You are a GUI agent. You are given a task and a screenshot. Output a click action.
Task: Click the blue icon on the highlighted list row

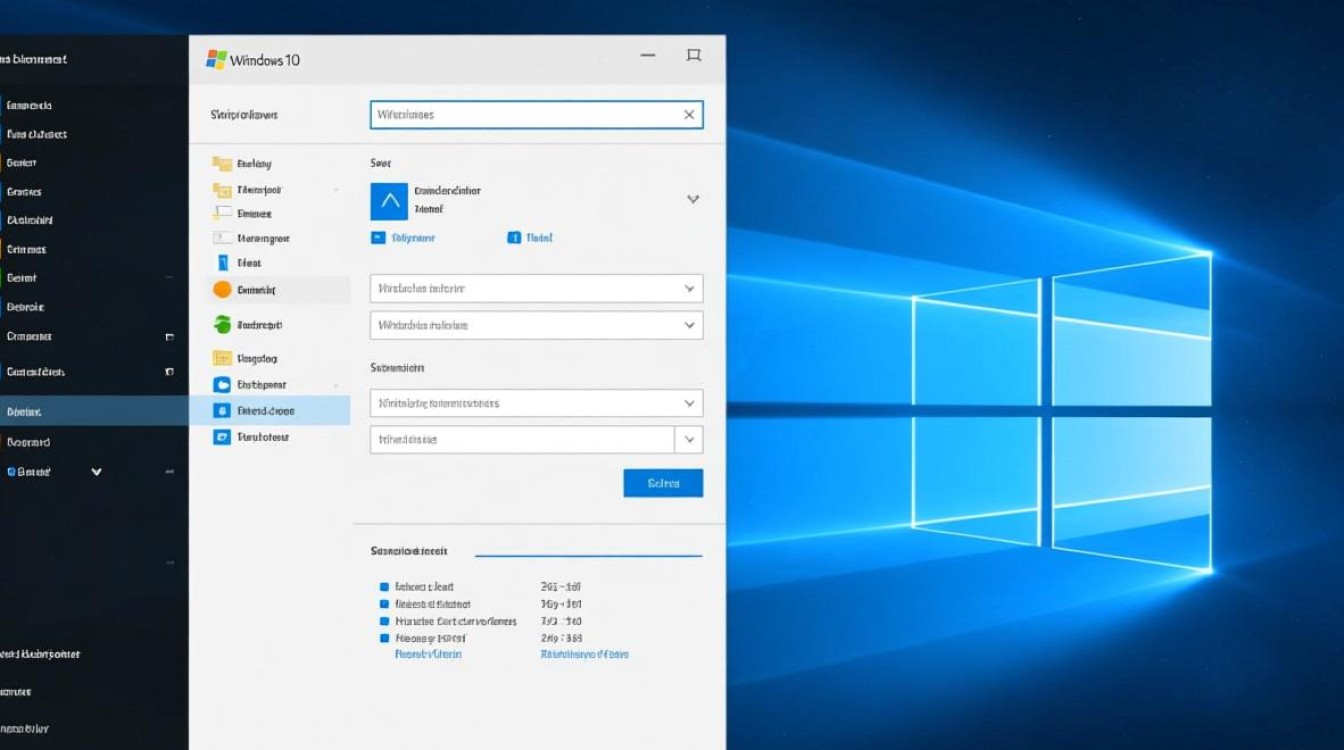point(222,410)
